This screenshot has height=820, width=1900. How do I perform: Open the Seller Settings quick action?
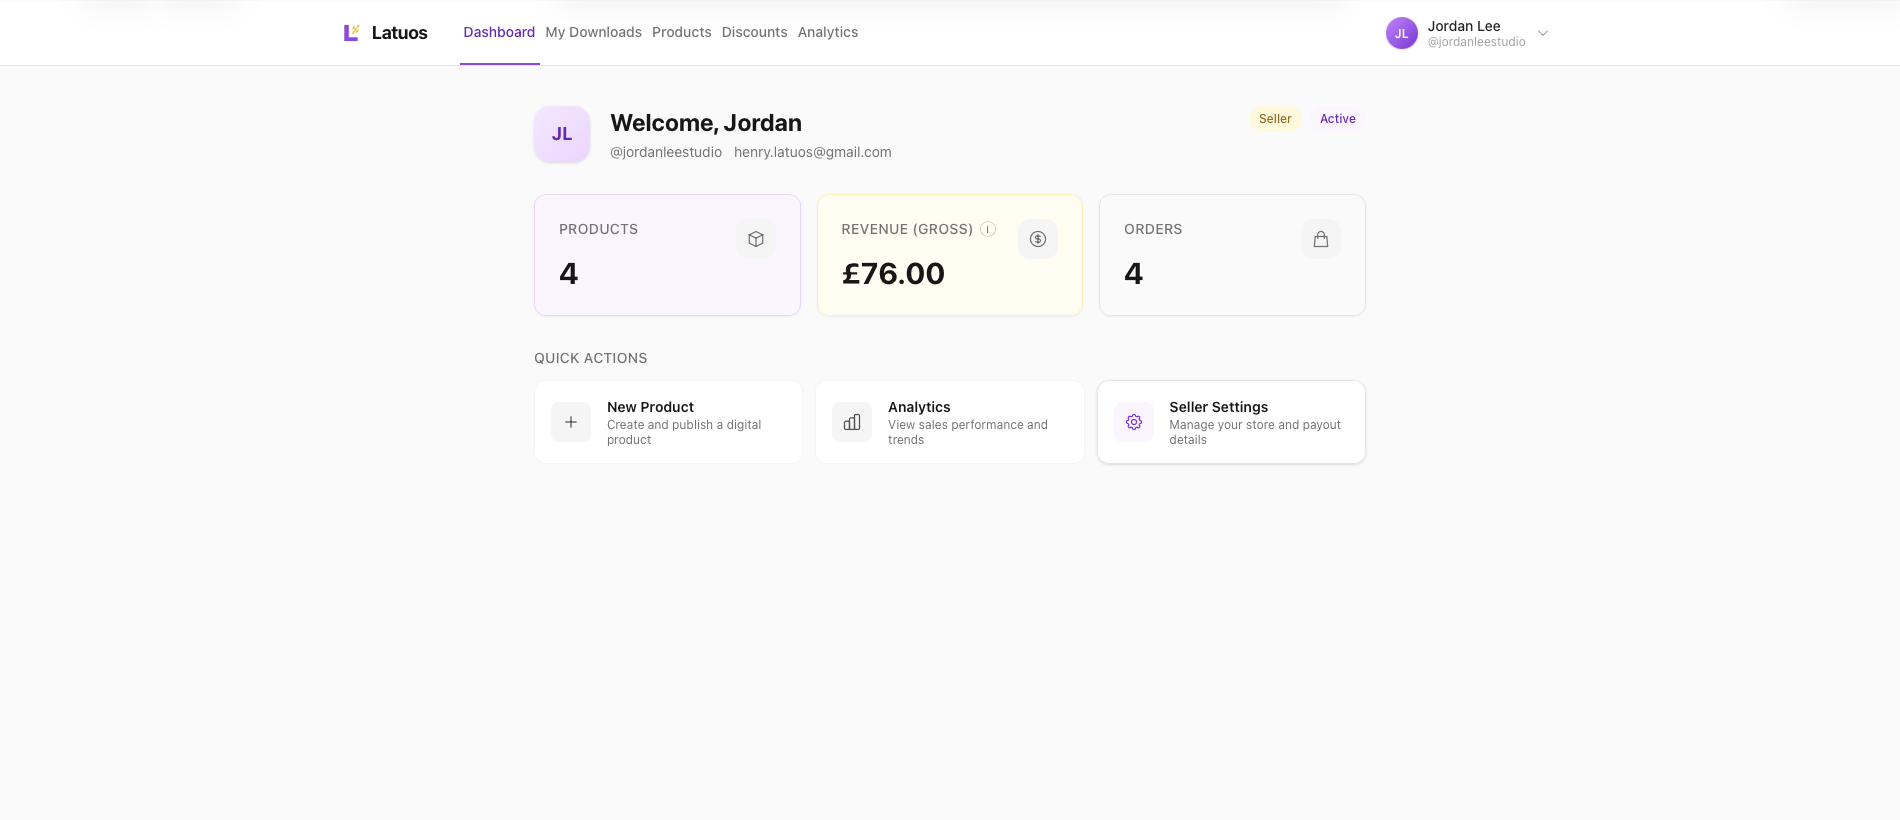[1231, 422]
